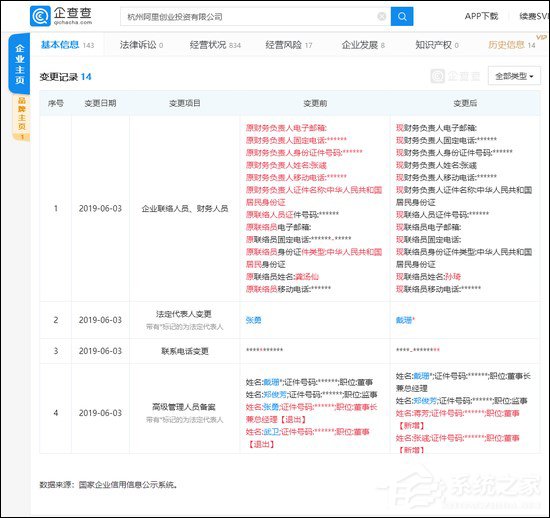550x518 pixels.
Task: Expand the 全部类型 filter dropdown
Action: 514,76
